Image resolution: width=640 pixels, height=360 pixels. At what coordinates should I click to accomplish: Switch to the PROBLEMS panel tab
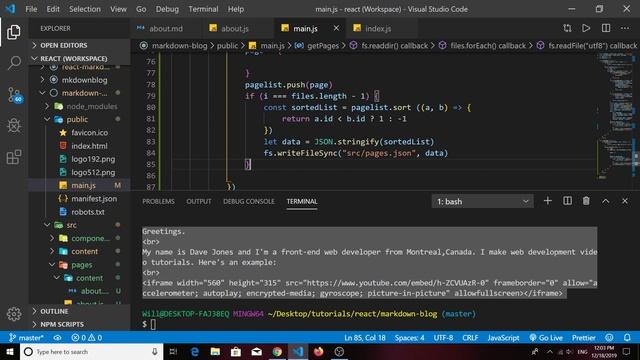point(158,201)
